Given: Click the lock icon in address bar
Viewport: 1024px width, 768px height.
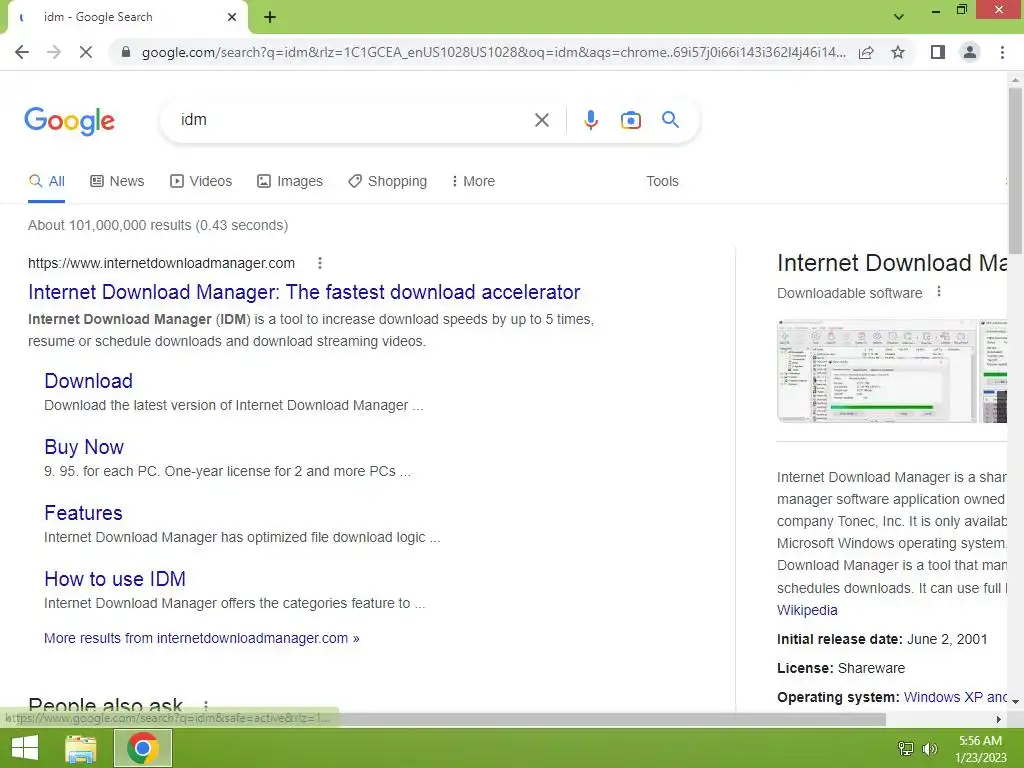Looking at the screenshot, I should coord(126,52).
